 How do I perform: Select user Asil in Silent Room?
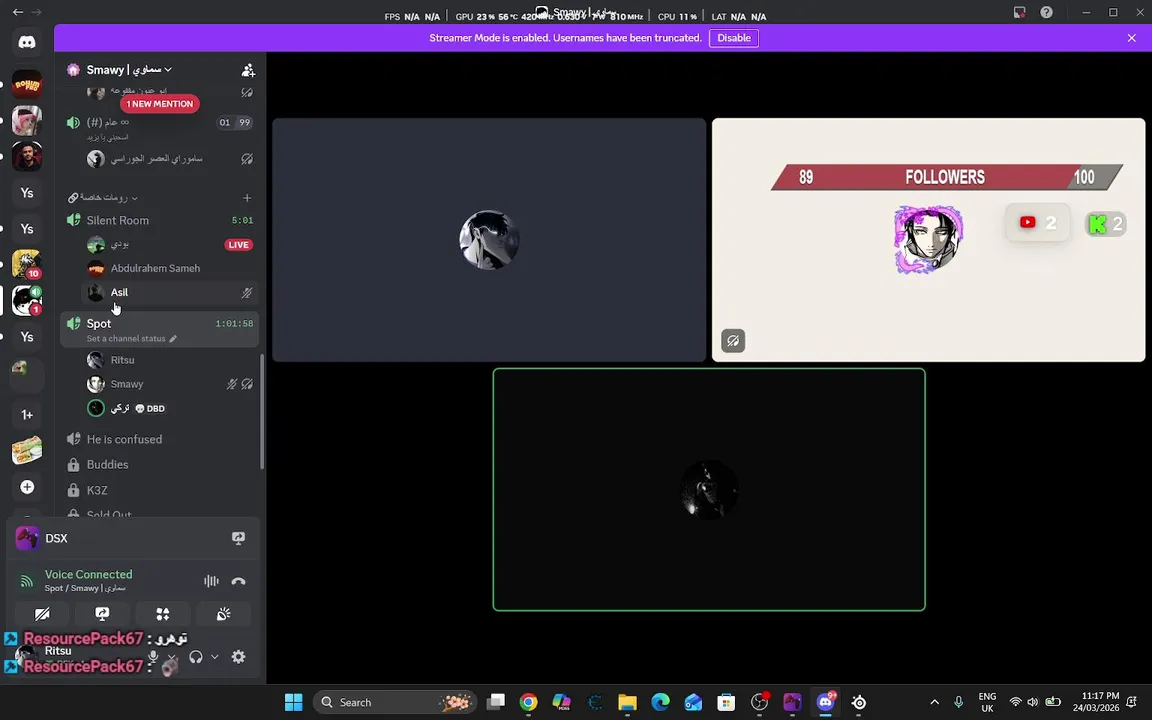(170, 292)
